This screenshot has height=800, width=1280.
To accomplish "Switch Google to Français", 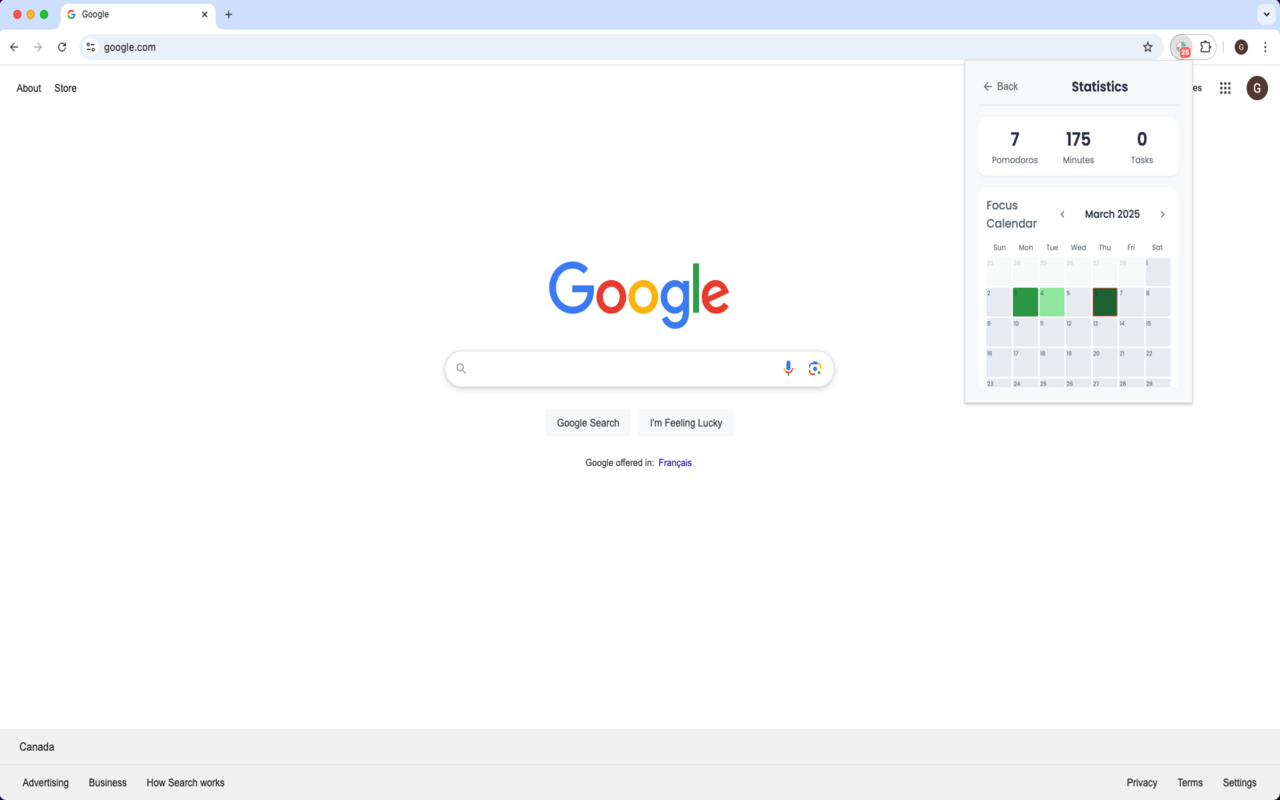I will click(x=674, y=462).
